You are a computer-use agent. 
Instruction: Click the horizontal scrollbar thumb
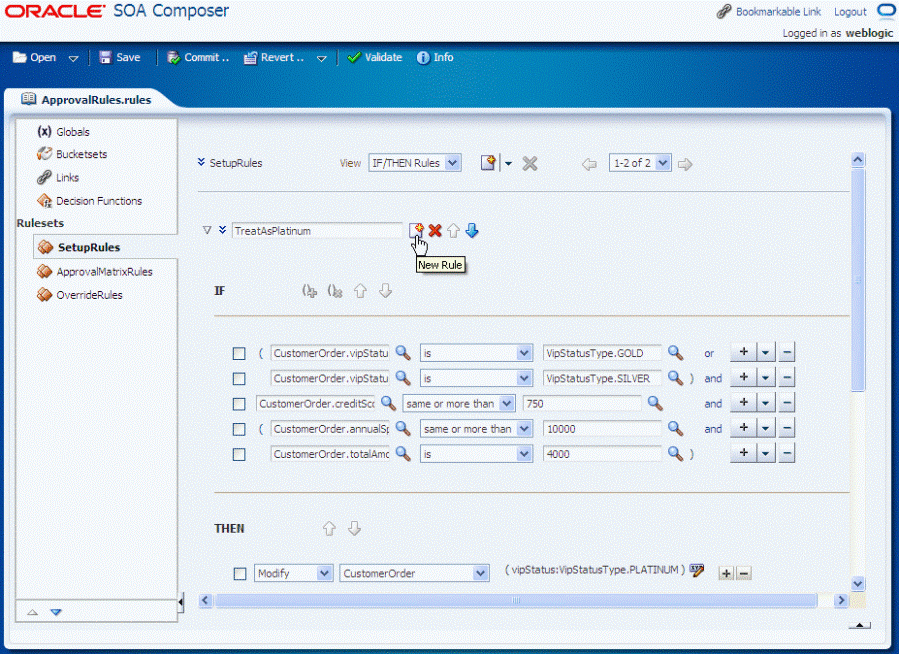(516, 600)
